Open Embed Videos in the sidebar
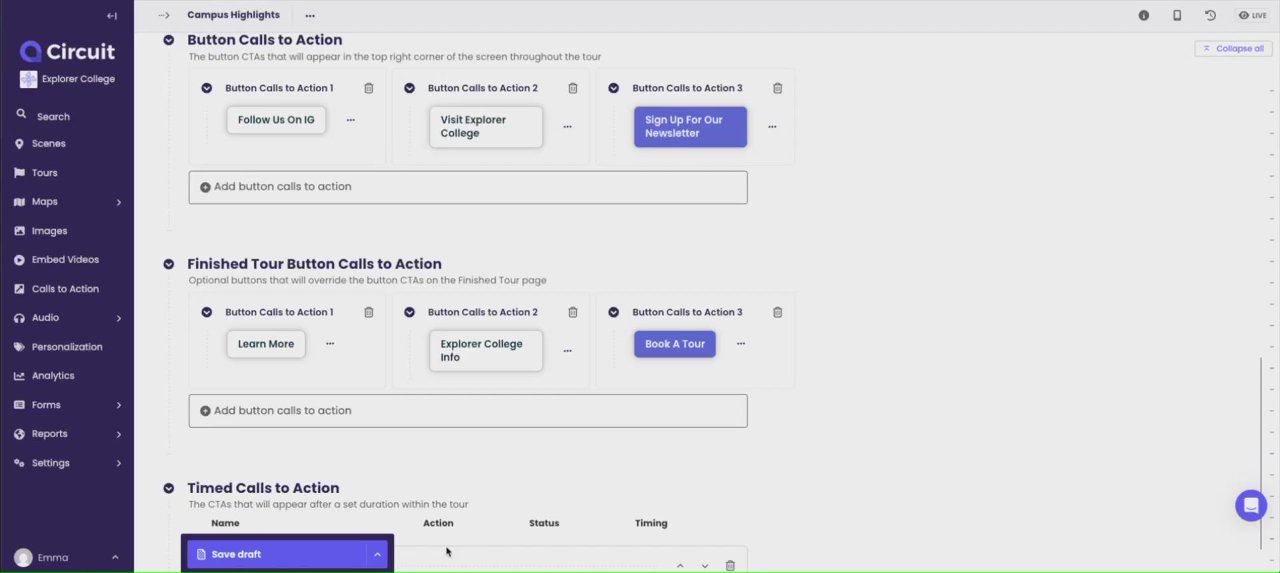This screenshot has width=1280, height=573. coord(67,260)
